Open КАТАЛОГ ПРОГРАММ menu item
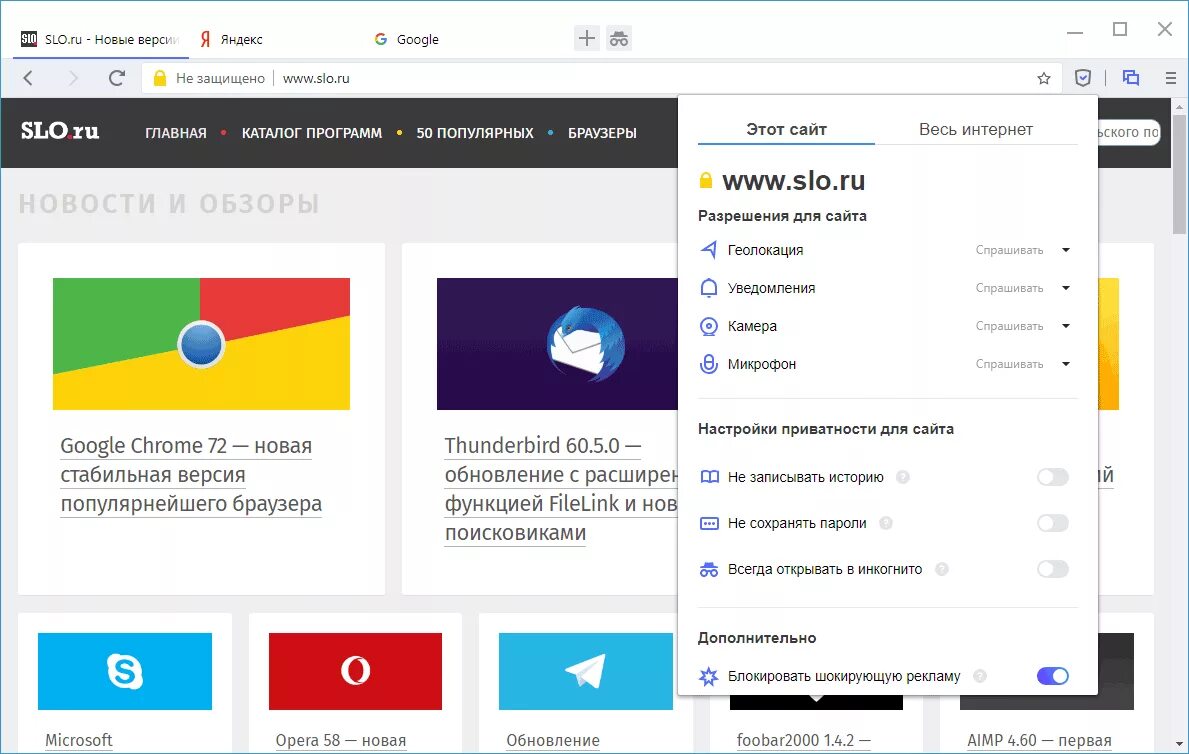 click(312, 133)
